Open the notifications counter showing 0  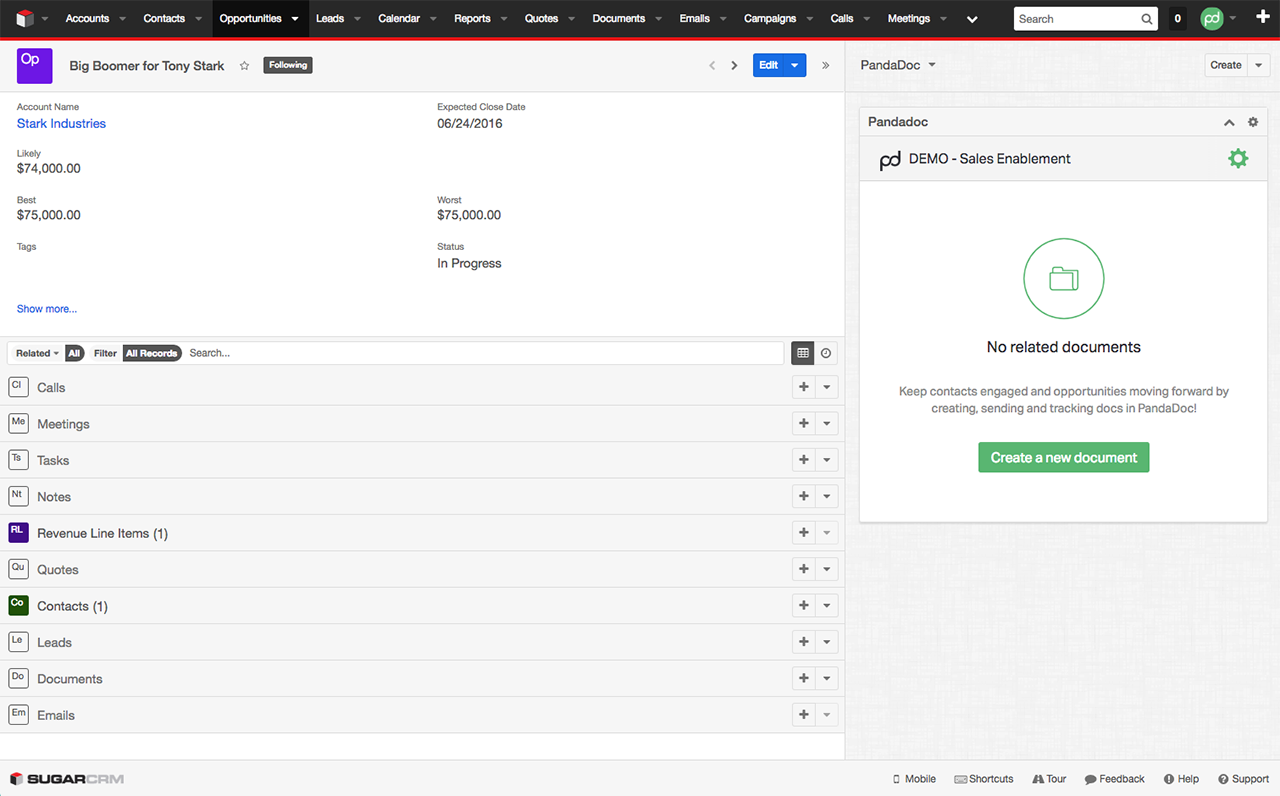tap(1177, 18)
